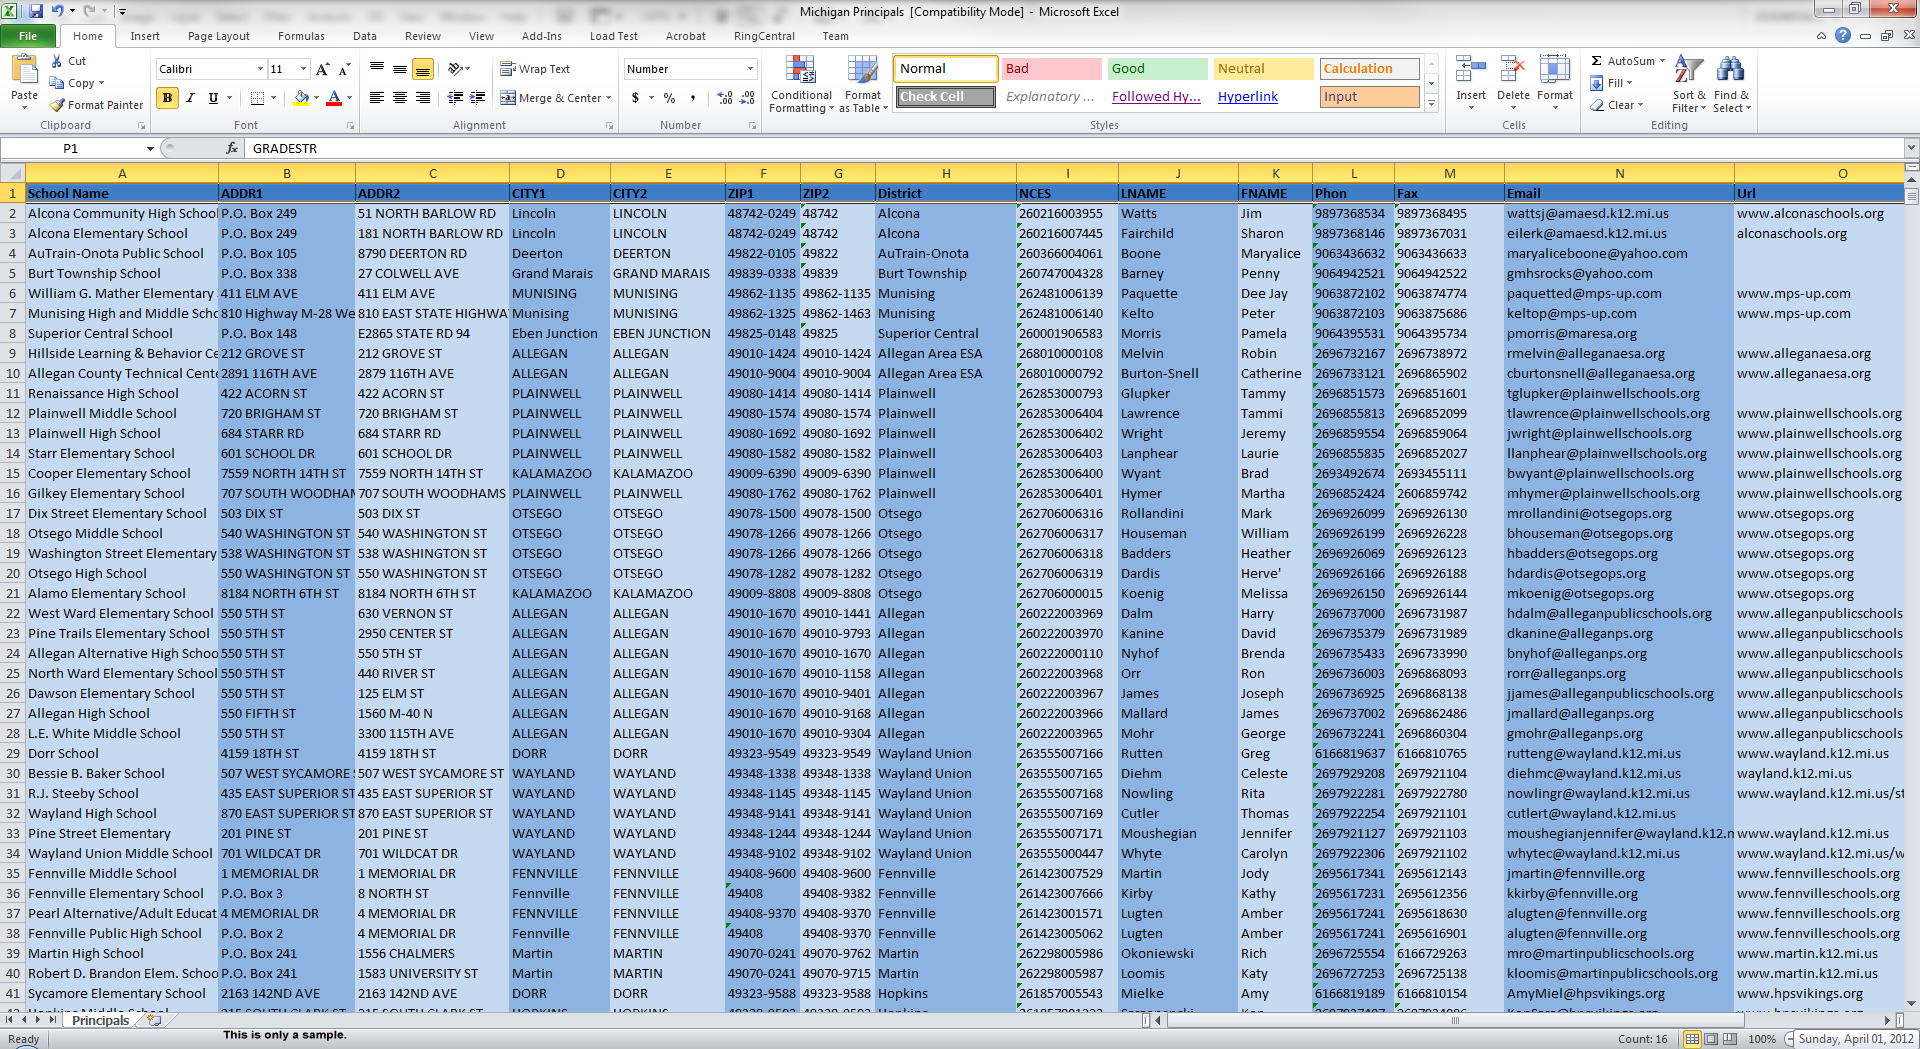Open Conditional Formatting menu
Screen dimensions: 1920x1049
point(801,84)
